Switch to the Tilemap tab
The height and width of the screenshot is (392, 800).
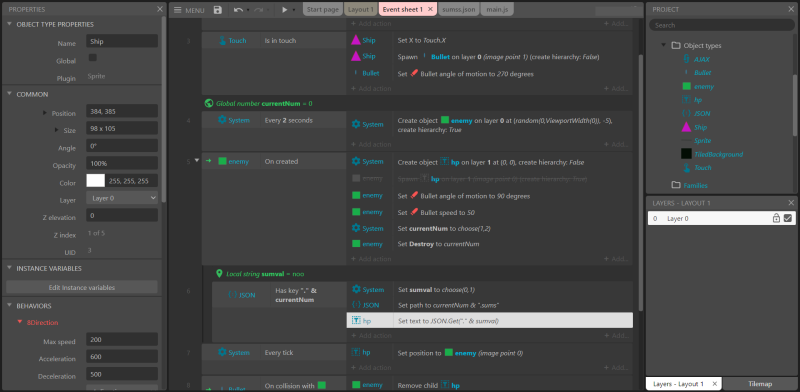point(760,384)
